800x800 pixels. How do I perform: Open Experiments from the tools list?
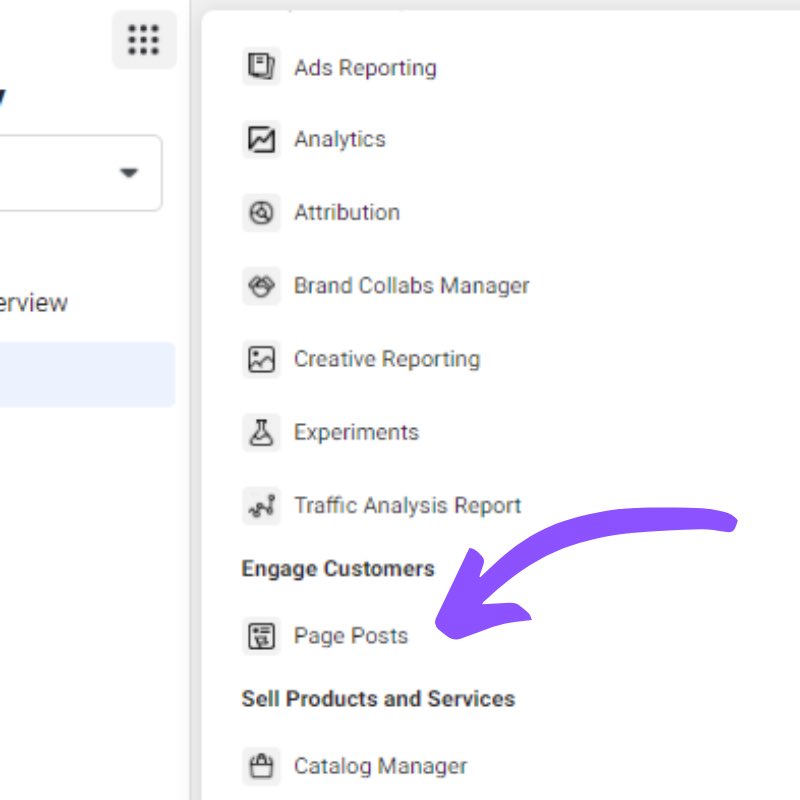(357, 433)
